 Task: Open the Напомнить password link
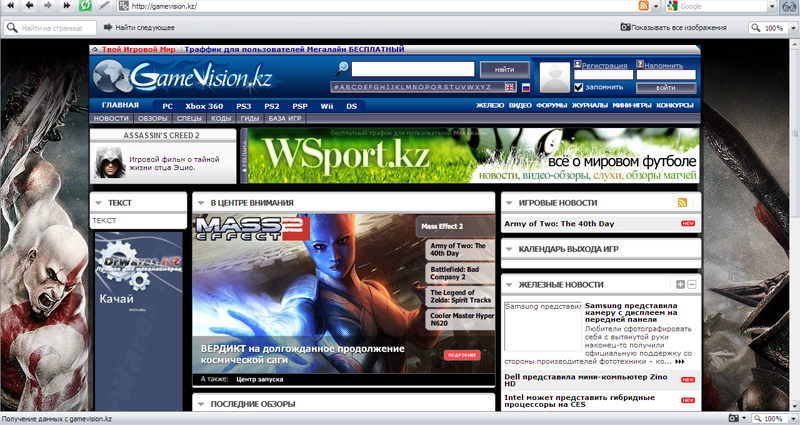click(x=663, y=65)
